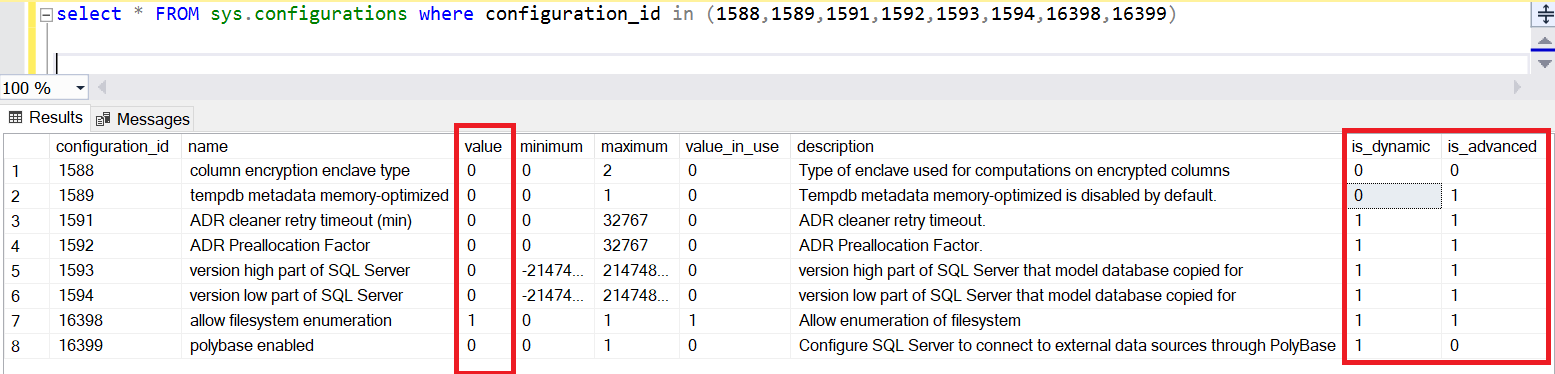Click the editor horizontal scroll right arrow
Viewport: 1555px width, 374px height.
click(x=1518, y=88)
